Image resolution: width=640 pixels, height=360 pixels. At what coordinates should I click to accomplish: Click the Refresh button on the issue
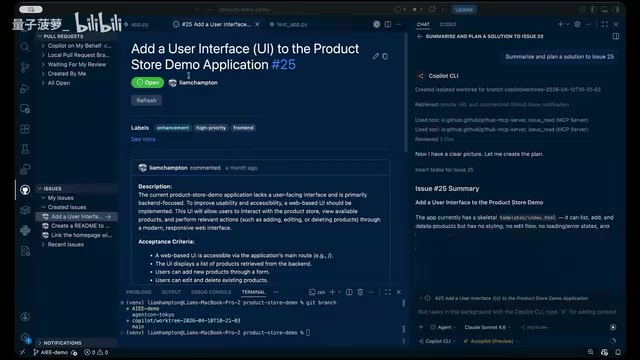click(x=147, y=100)
